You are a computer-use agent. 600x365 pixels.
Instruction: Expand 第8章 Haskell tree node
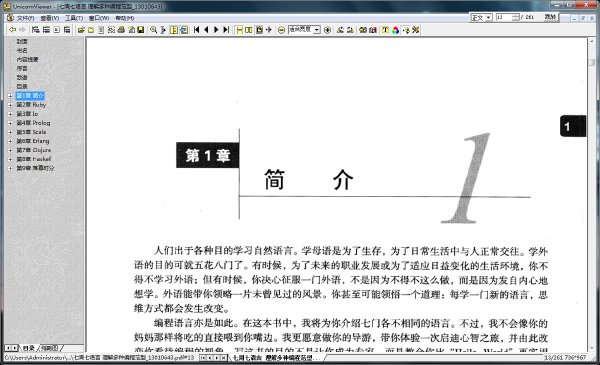[x=10, y=159]
